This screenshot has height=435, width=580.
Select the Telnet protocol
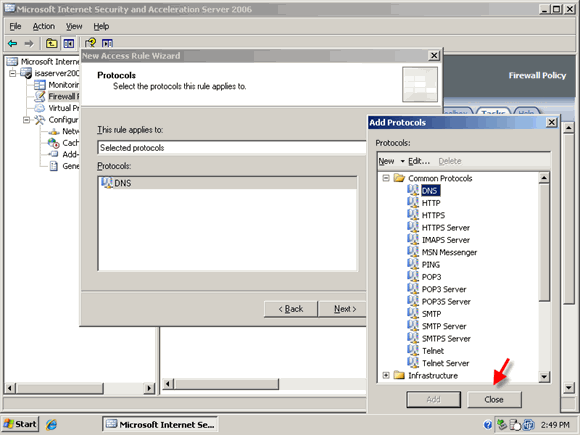(x=433, y=351)
